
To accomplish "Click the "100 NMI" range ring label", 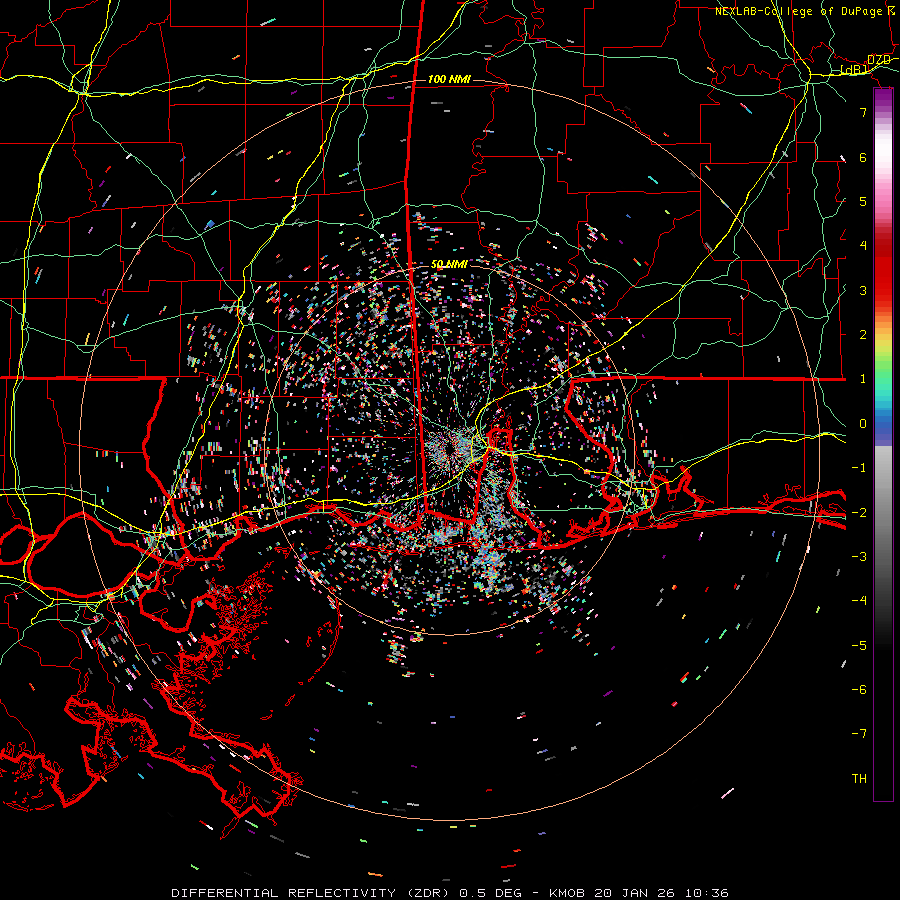I will (x=449, y=79).
